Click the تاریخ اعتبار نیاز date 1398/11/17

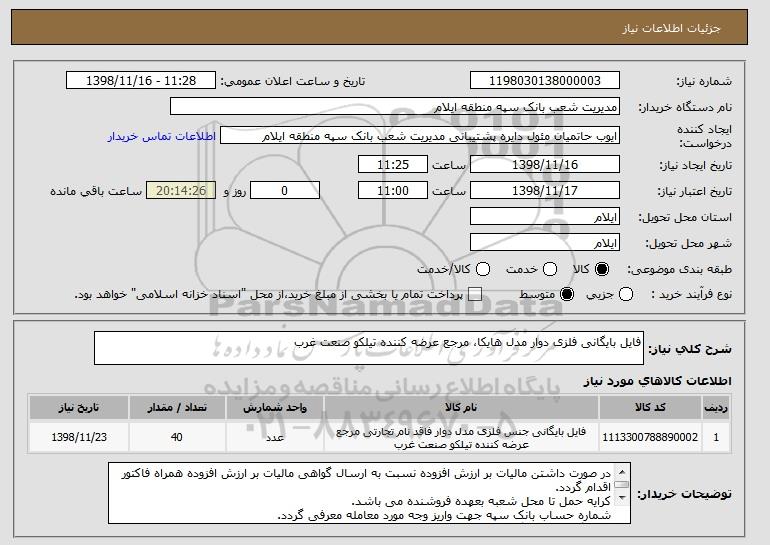coord(545,191)
